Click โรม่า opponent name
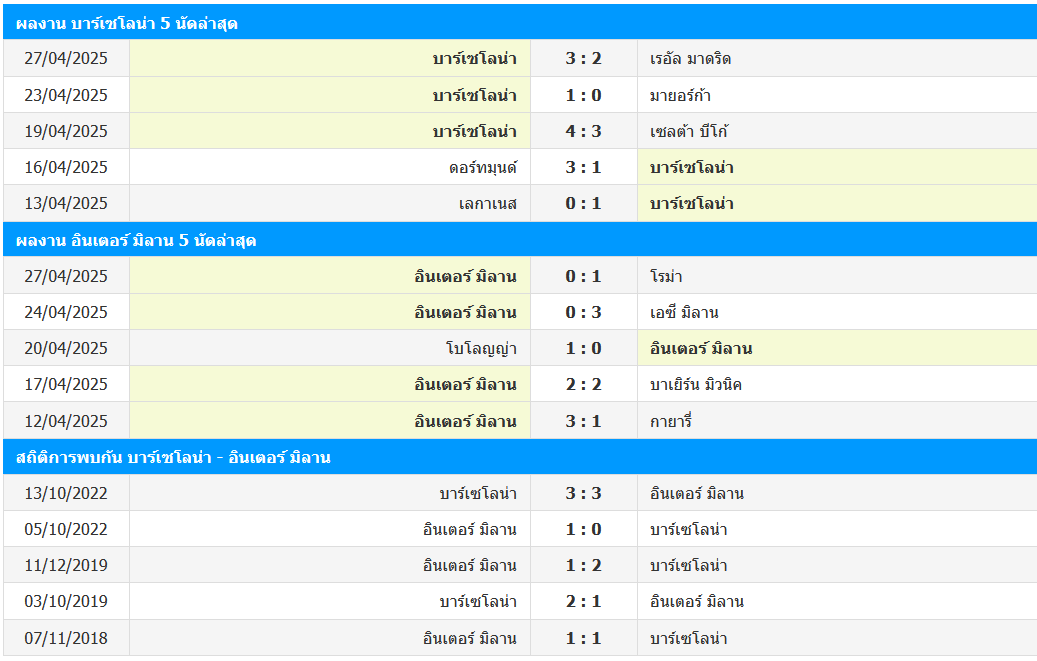This screenshot has width=1037, height=661. pyautogui.click(x=666, y=276)
